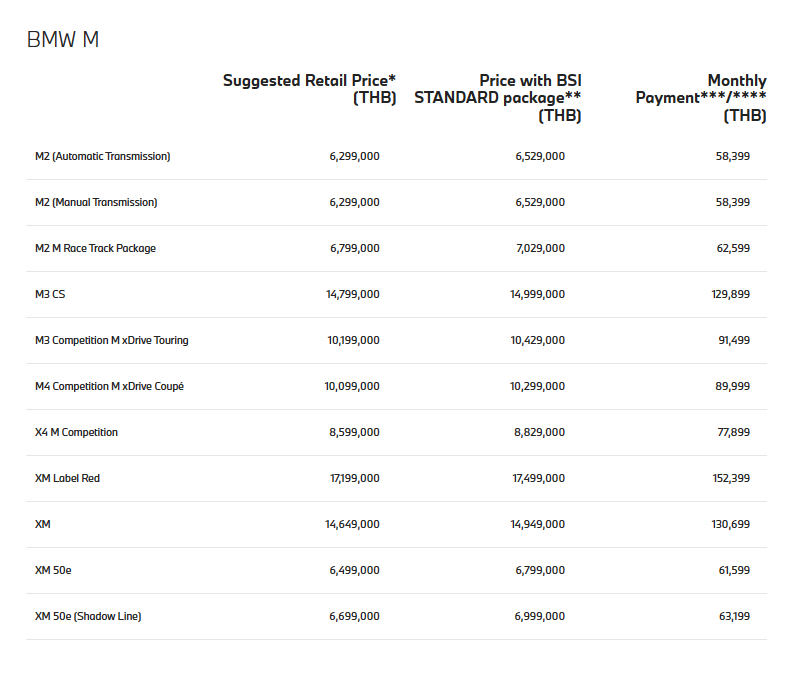Image resolution: width=800 pixels, height=674 pixels.
Task: Click the Suggested Retail Price column header
Action: [309, 89]
